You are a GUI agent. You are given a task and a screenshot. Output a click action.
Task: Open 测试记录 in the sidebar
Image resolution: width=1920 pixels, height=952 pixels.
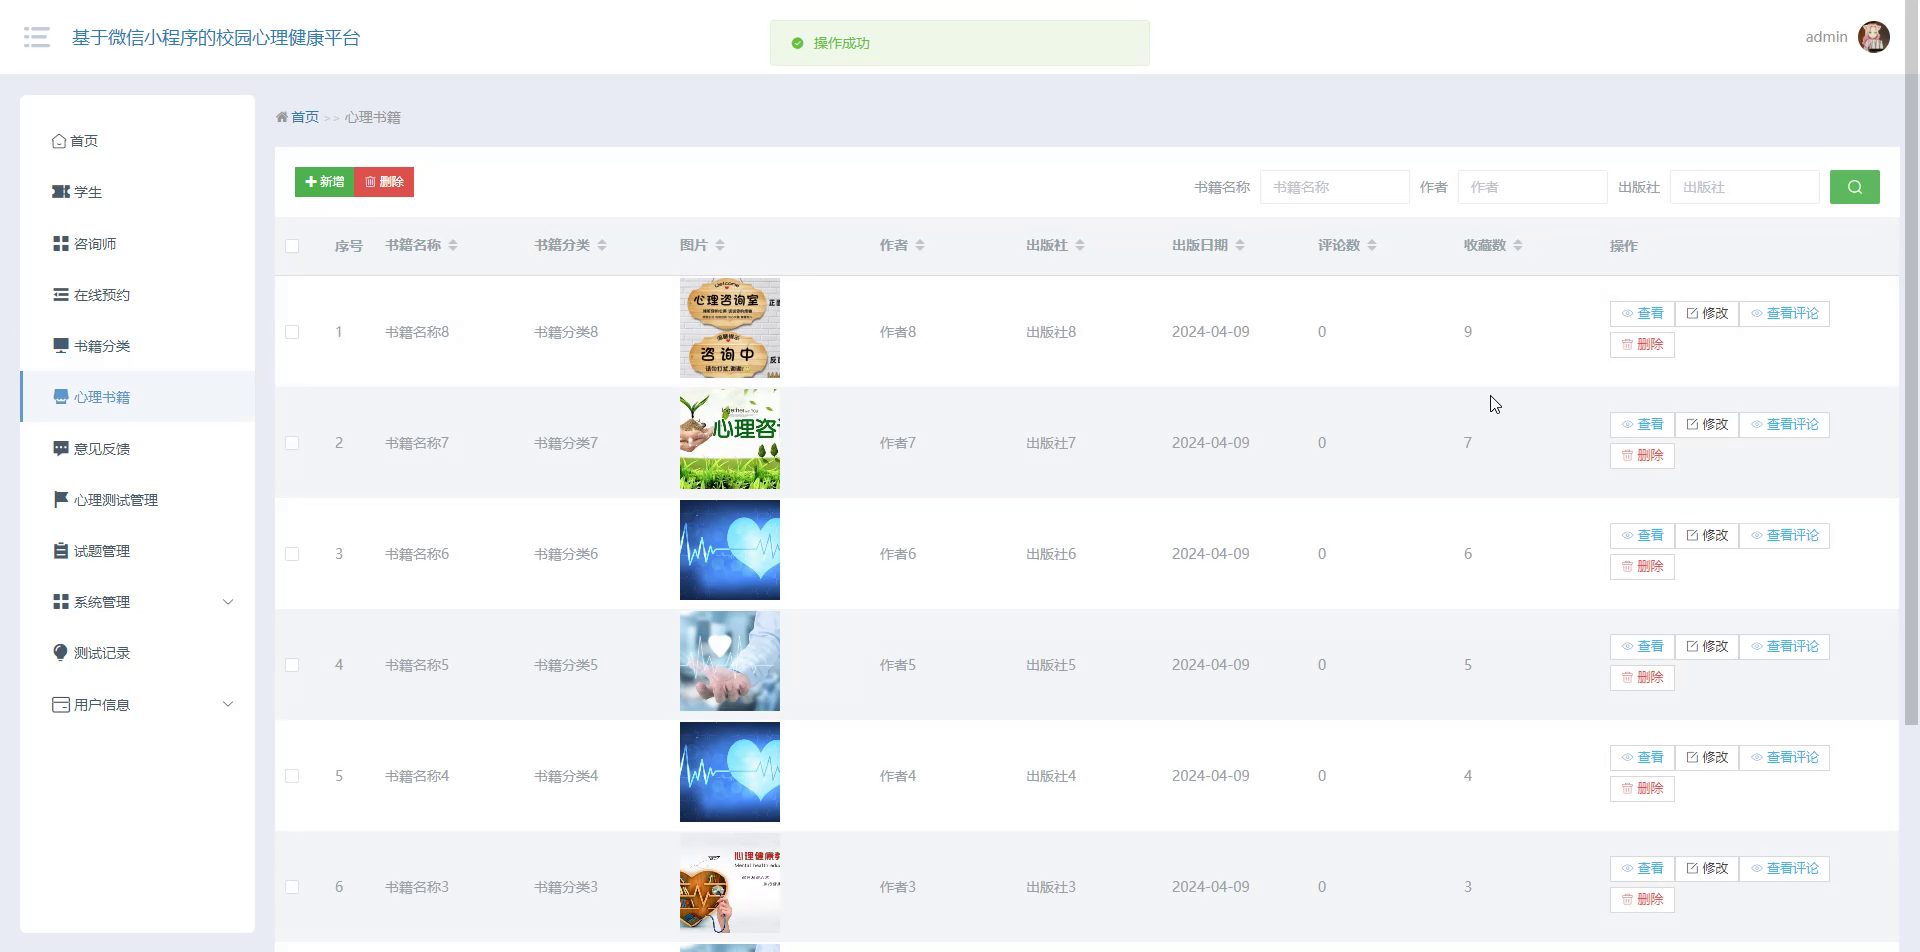pos(138,653)
